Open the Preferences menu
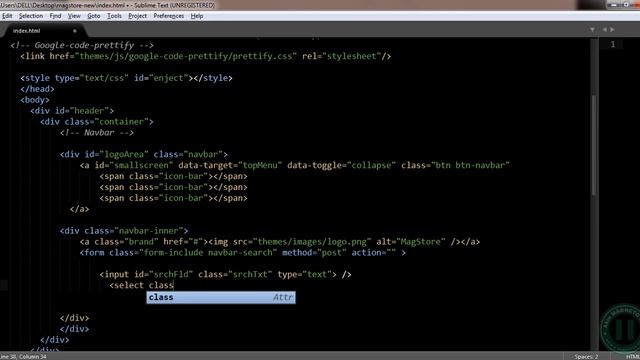Viewport: 640px width, 360px height. click(x=169, y=16)
